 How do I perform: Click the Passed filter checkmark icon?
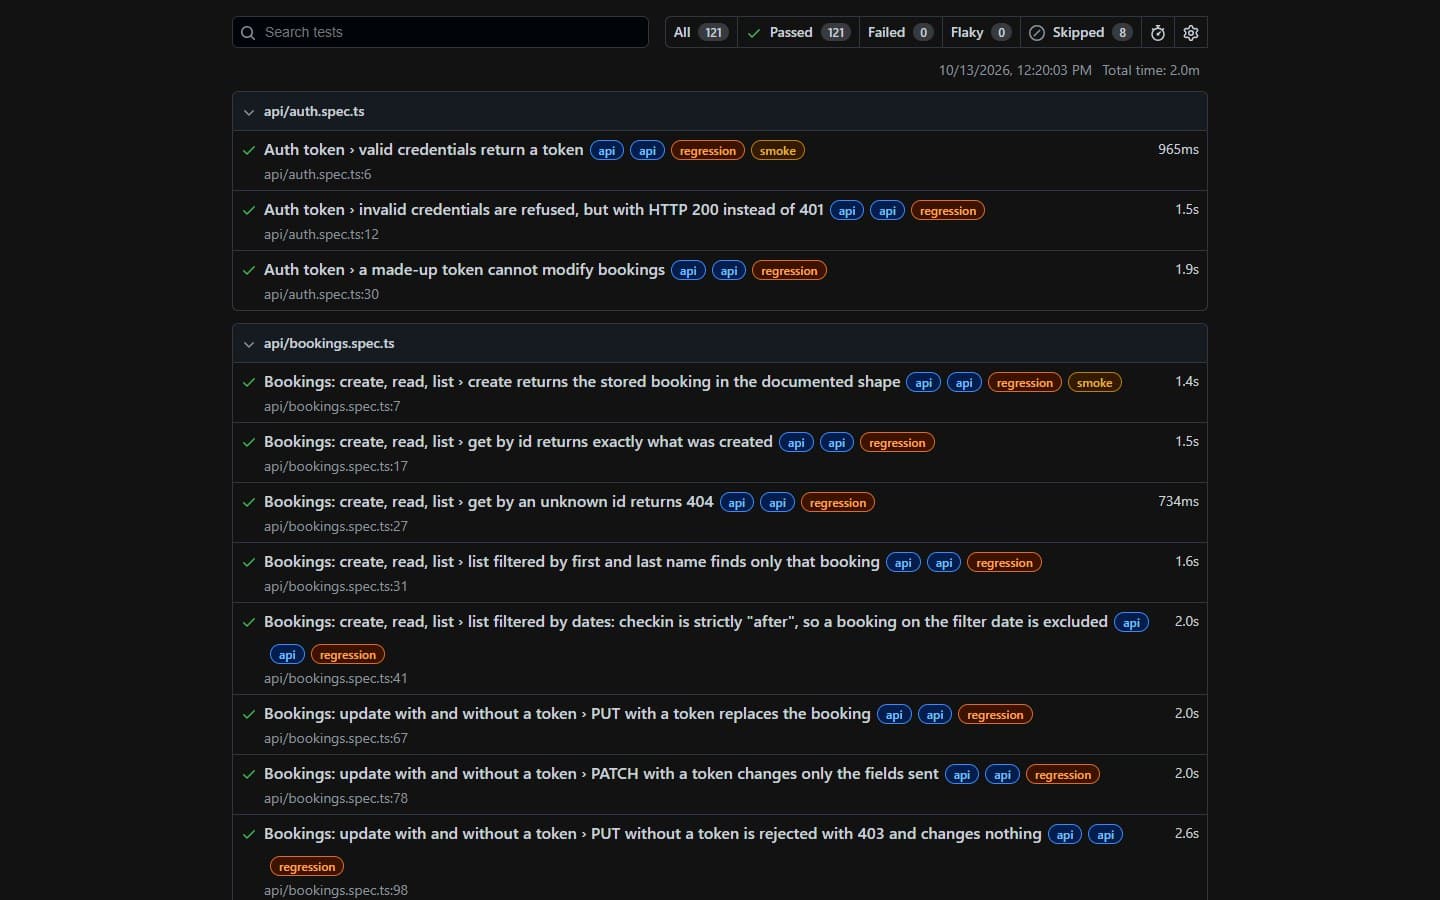[x=754, y=32]
